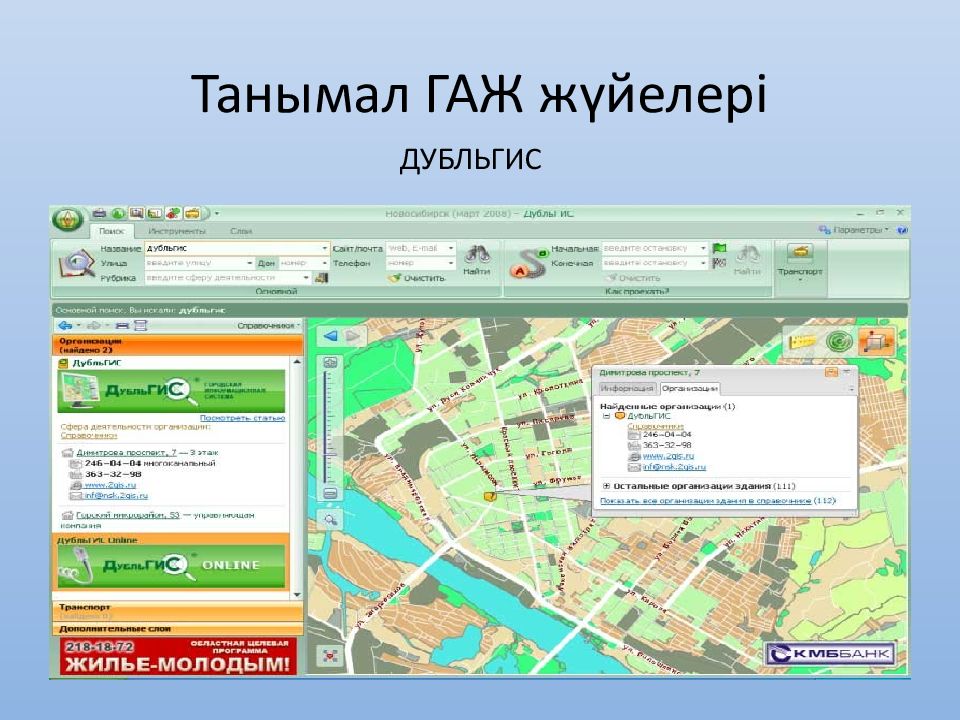Screen dimensions: 960x720
Task: Click the yellow bus quick-access icon
Action: point(192,213)
